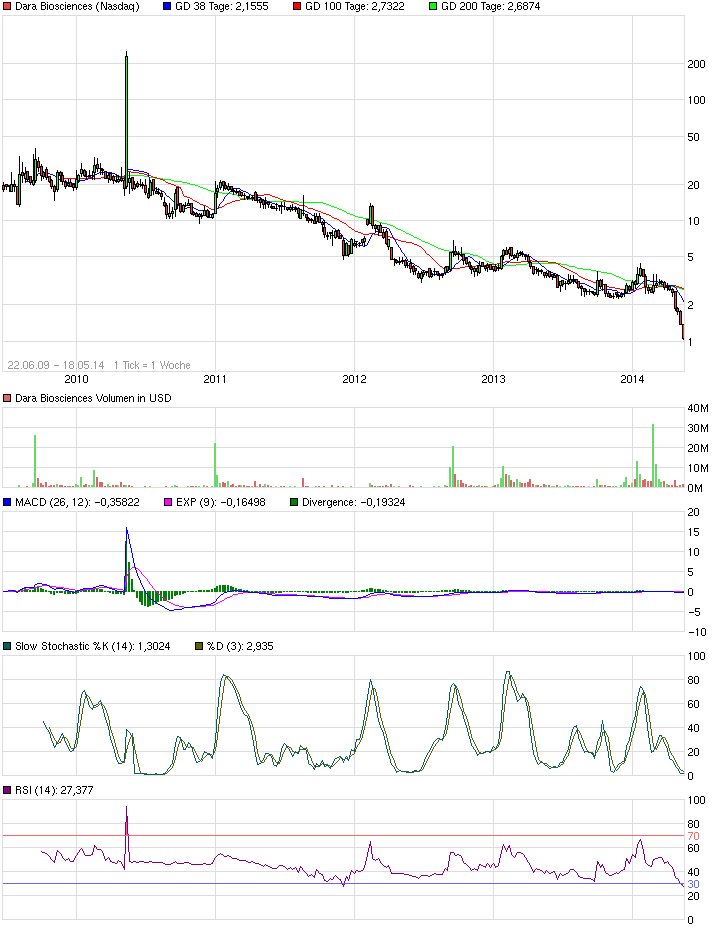
Task: Select the 2010 label on the time axis
Action: click(x=76, y=379)
